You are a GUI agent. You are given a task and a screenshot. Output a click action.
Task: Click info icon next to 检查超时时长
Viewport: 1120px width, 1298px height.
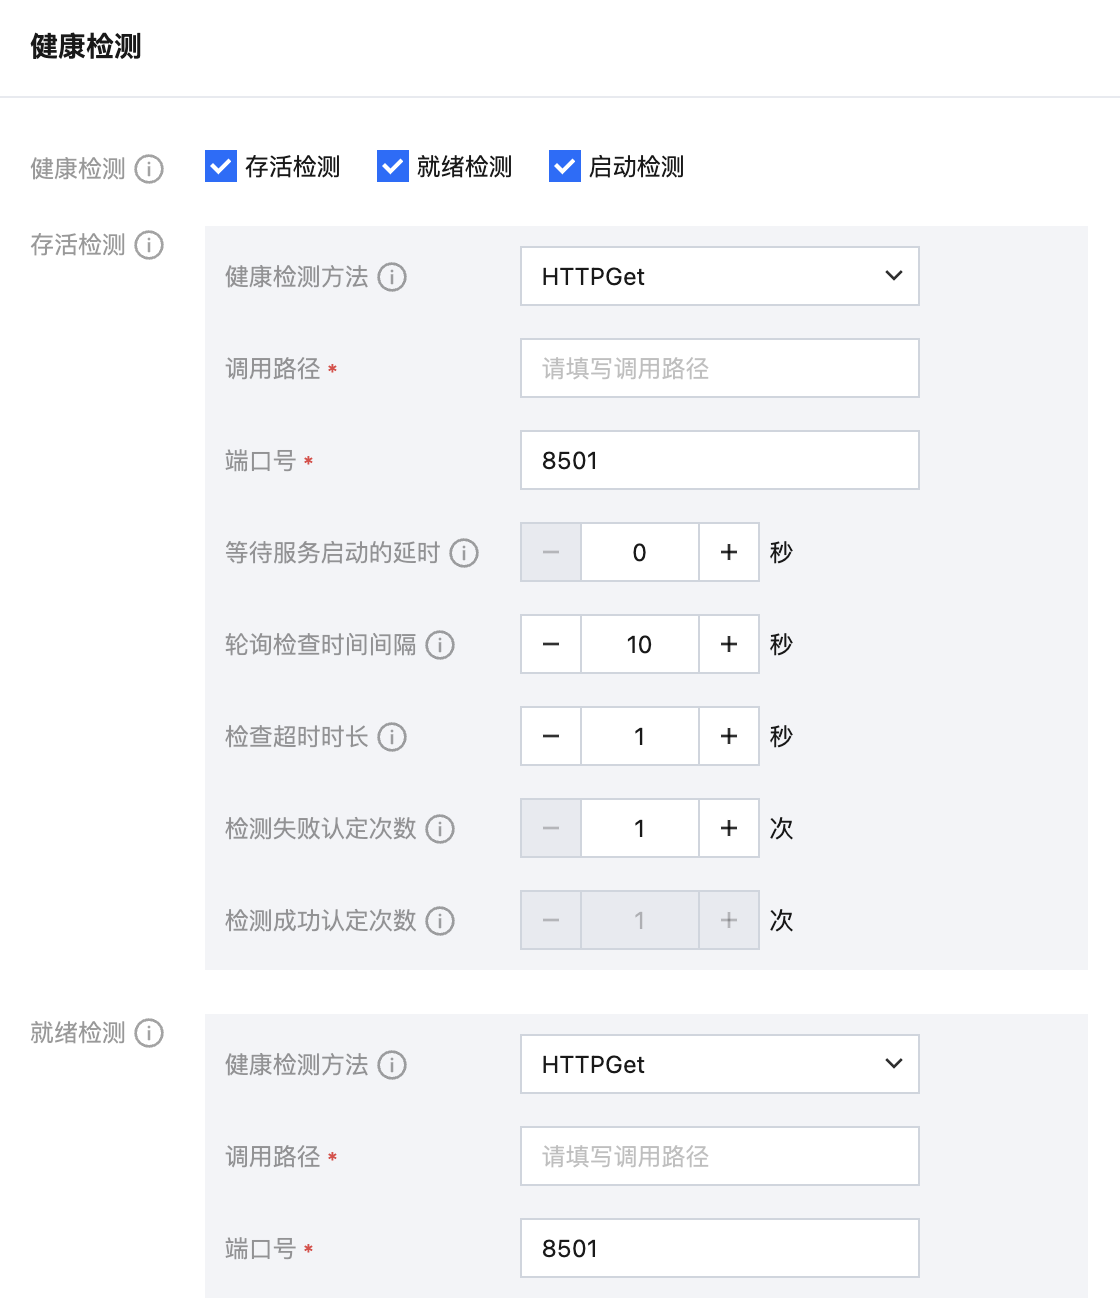pyautogui.click(x=392, y=737)
